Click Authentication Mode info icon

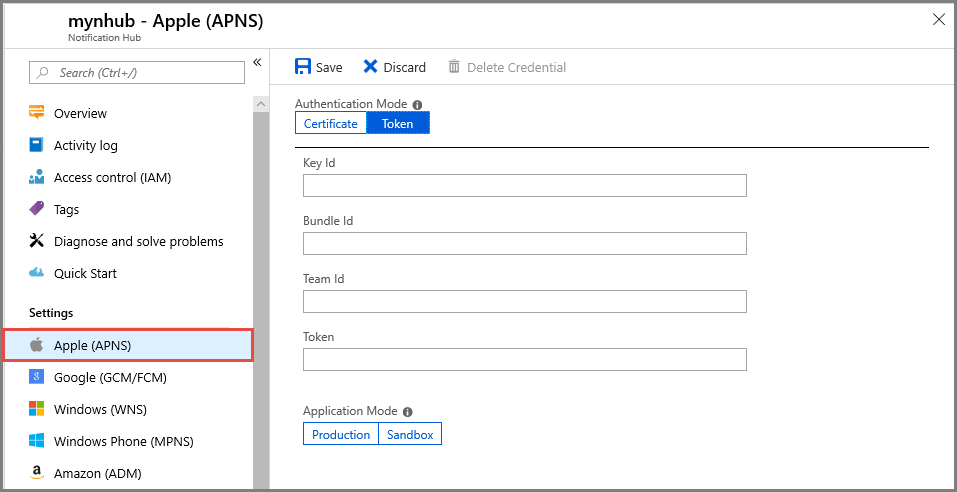pos(417,104)
